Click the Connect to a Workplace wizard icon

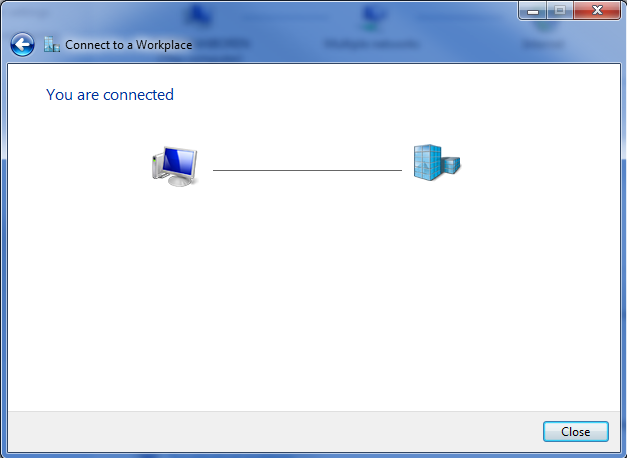click(x=52, y=44)
